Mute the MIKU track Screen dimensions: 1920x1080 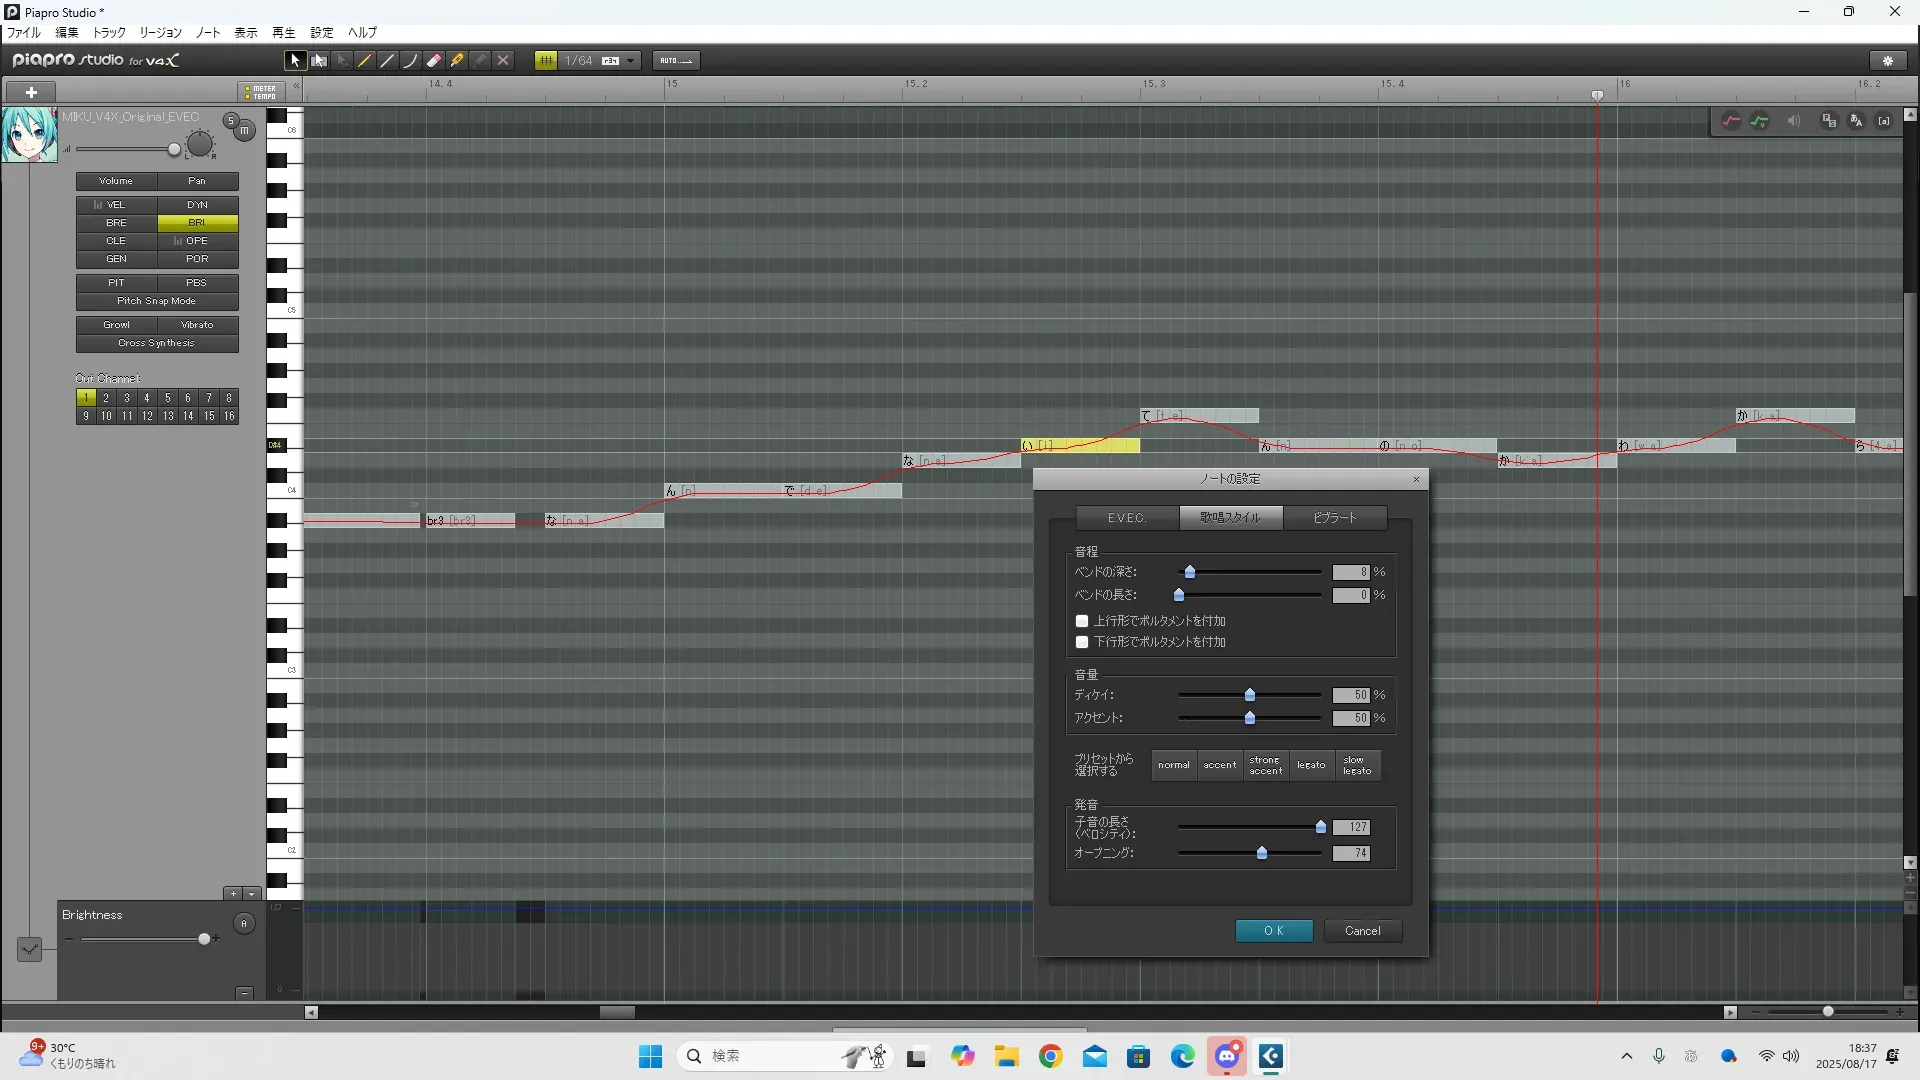(x=244, y=131)
